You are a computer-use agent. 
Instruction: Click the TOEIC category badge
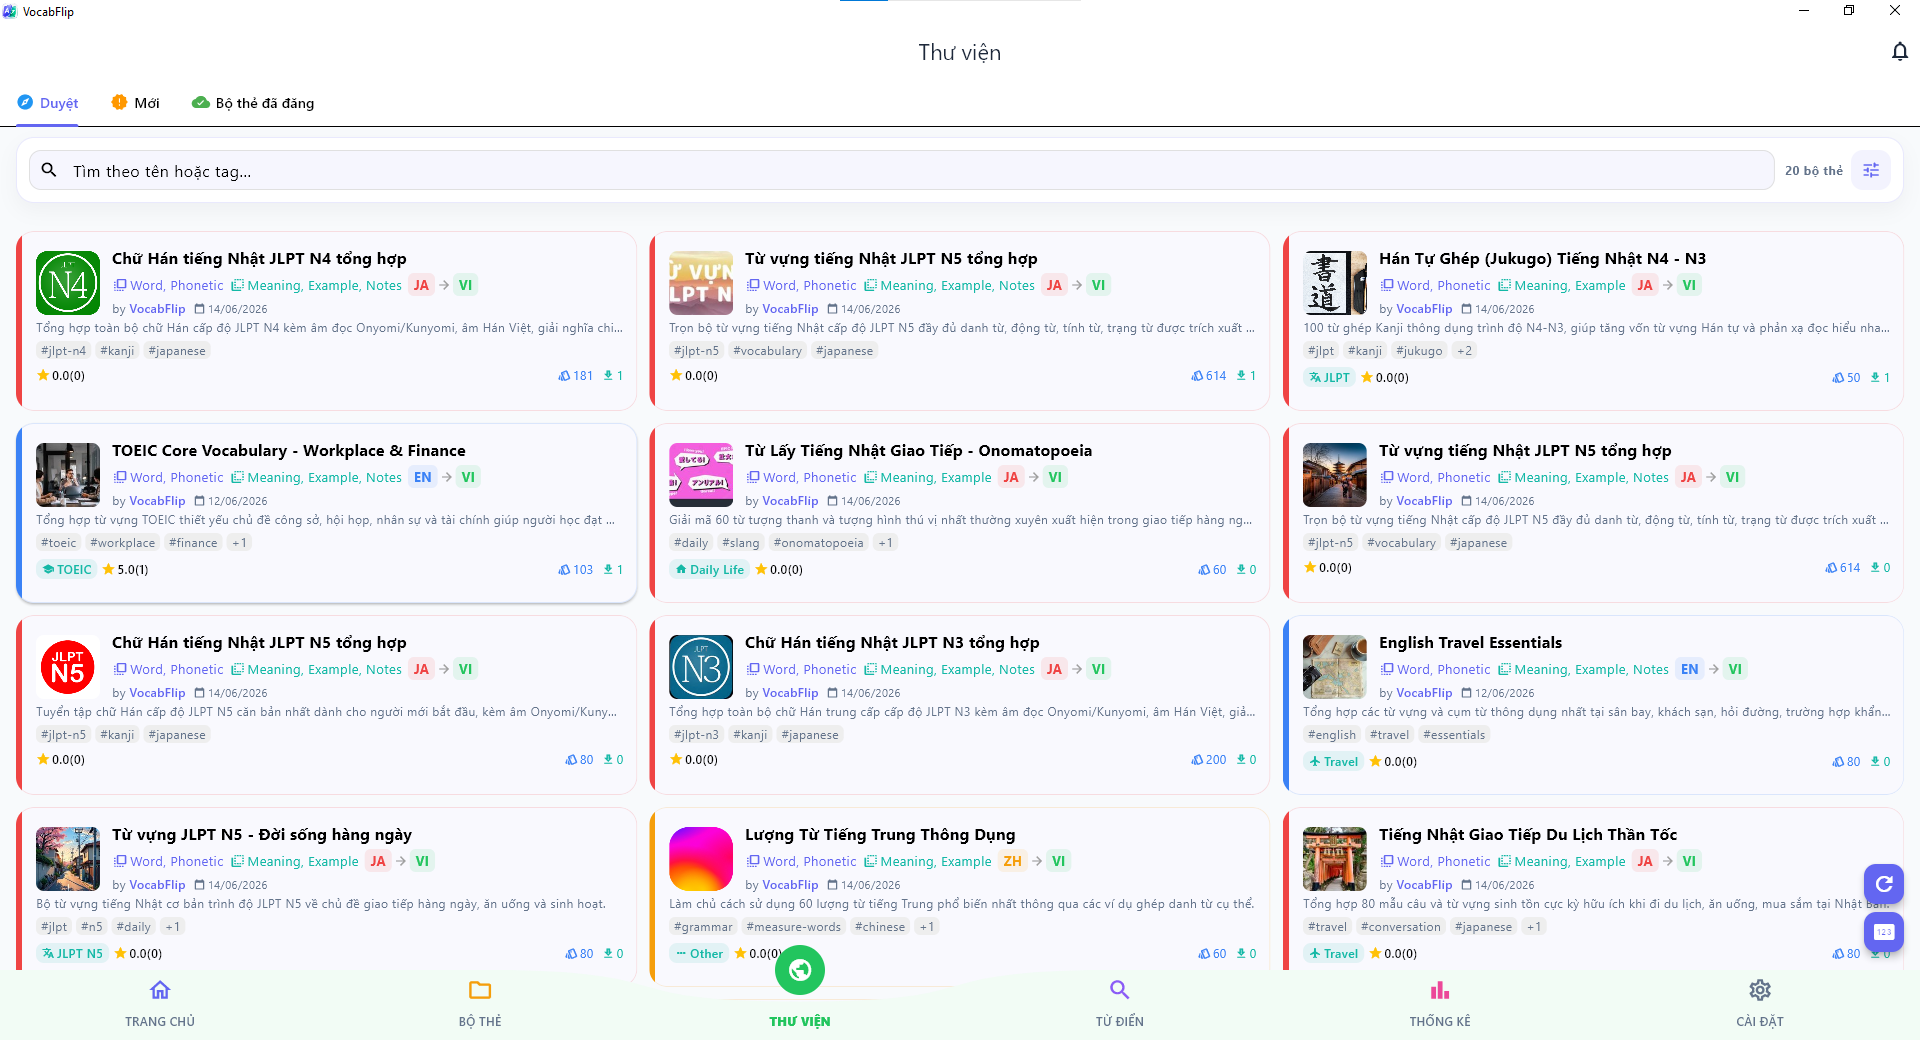click(x=67, y=570)
